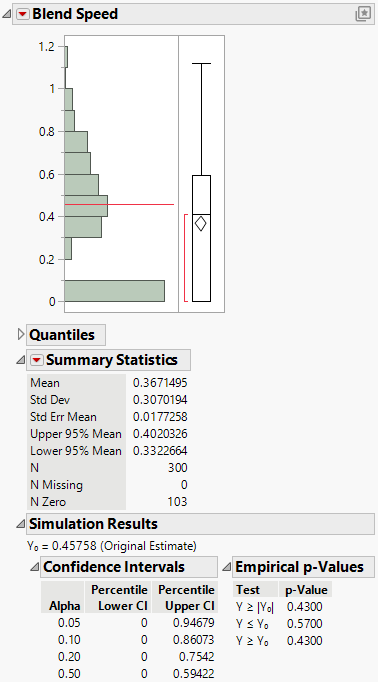This screenshot has height=682, width=378.
Task: Click the histogram axis label 0.6
Action: point(47,174)
